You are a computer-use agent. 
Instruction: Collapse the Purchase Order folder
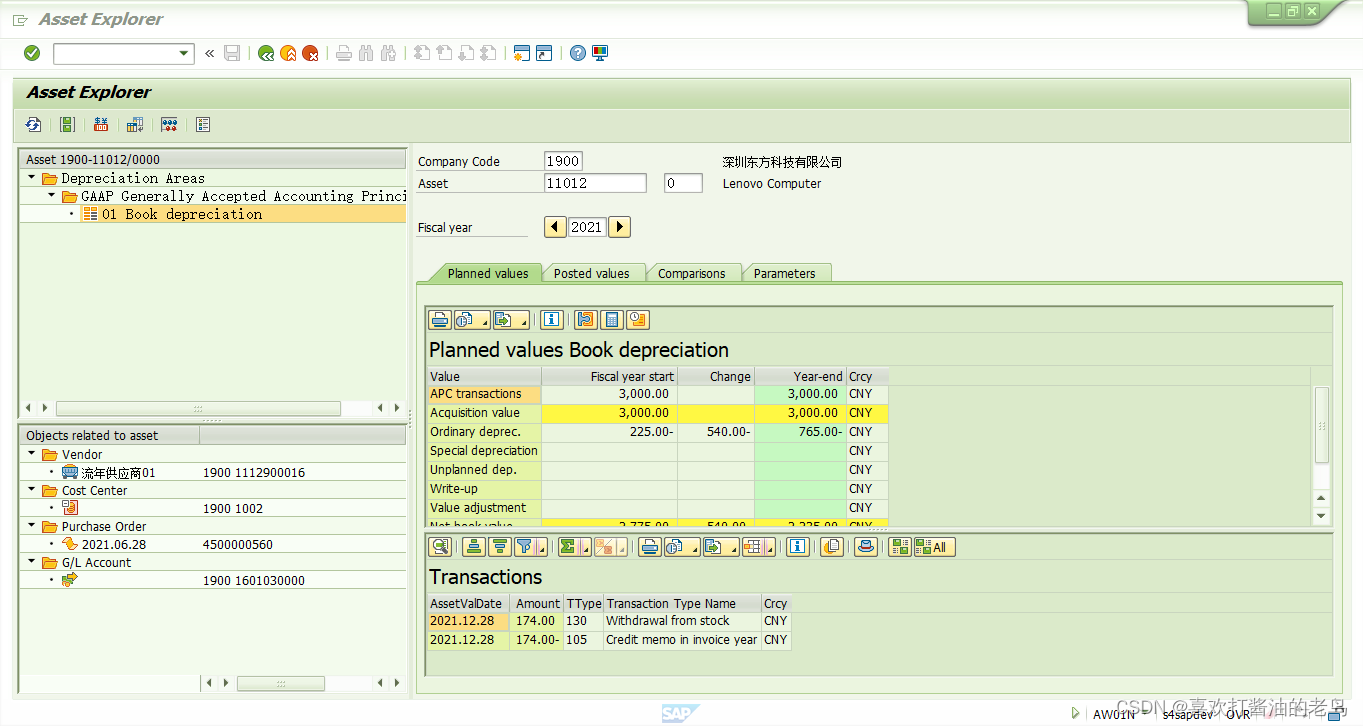[x=31, y=526]
